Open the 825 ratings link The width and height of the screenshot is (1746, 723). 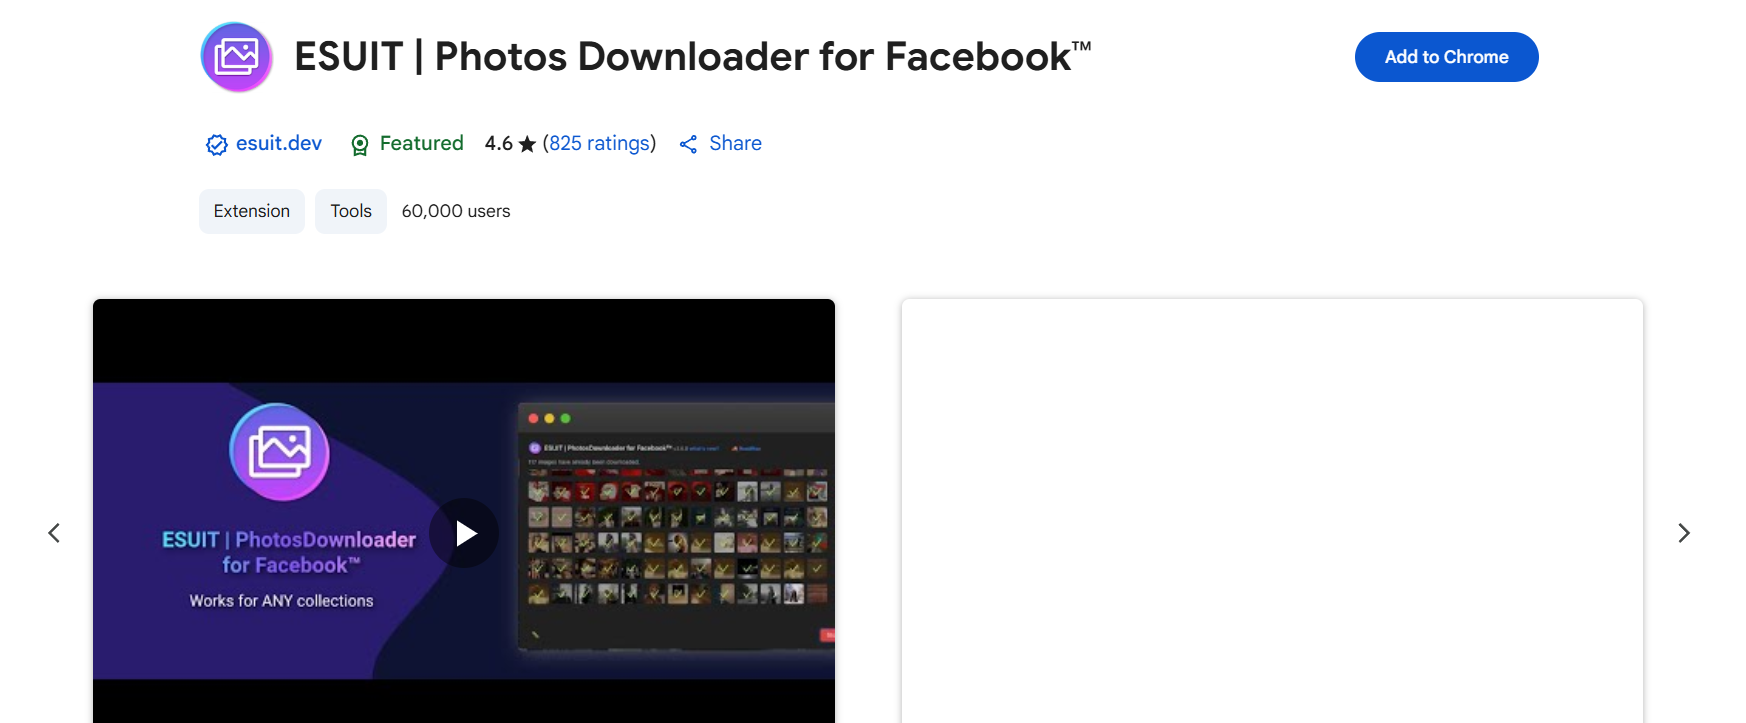pyautogui.click(x=599, y=143)
